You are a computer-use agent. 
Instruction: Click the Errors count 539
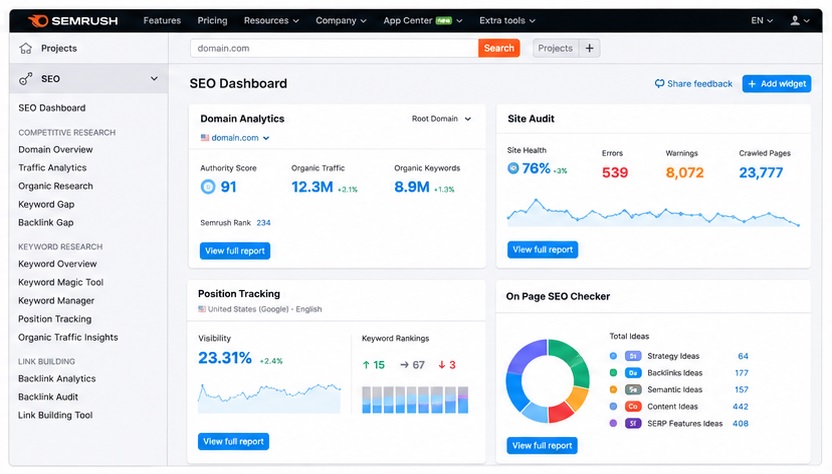615,173
